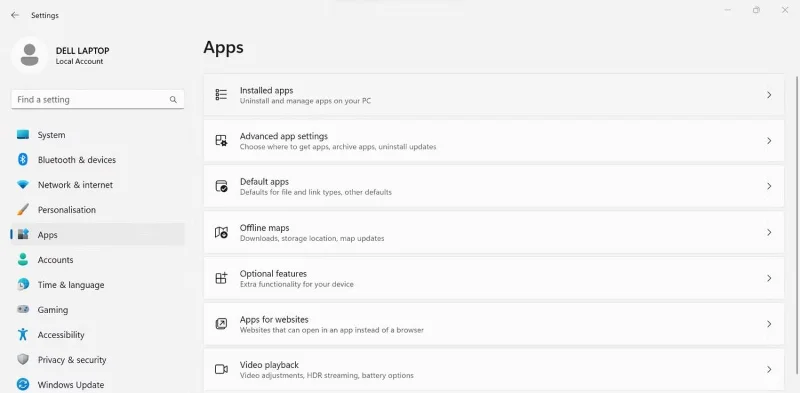Open Gaming settings category
This screenshot has height=393, width=800.
[x=97, y=310]
